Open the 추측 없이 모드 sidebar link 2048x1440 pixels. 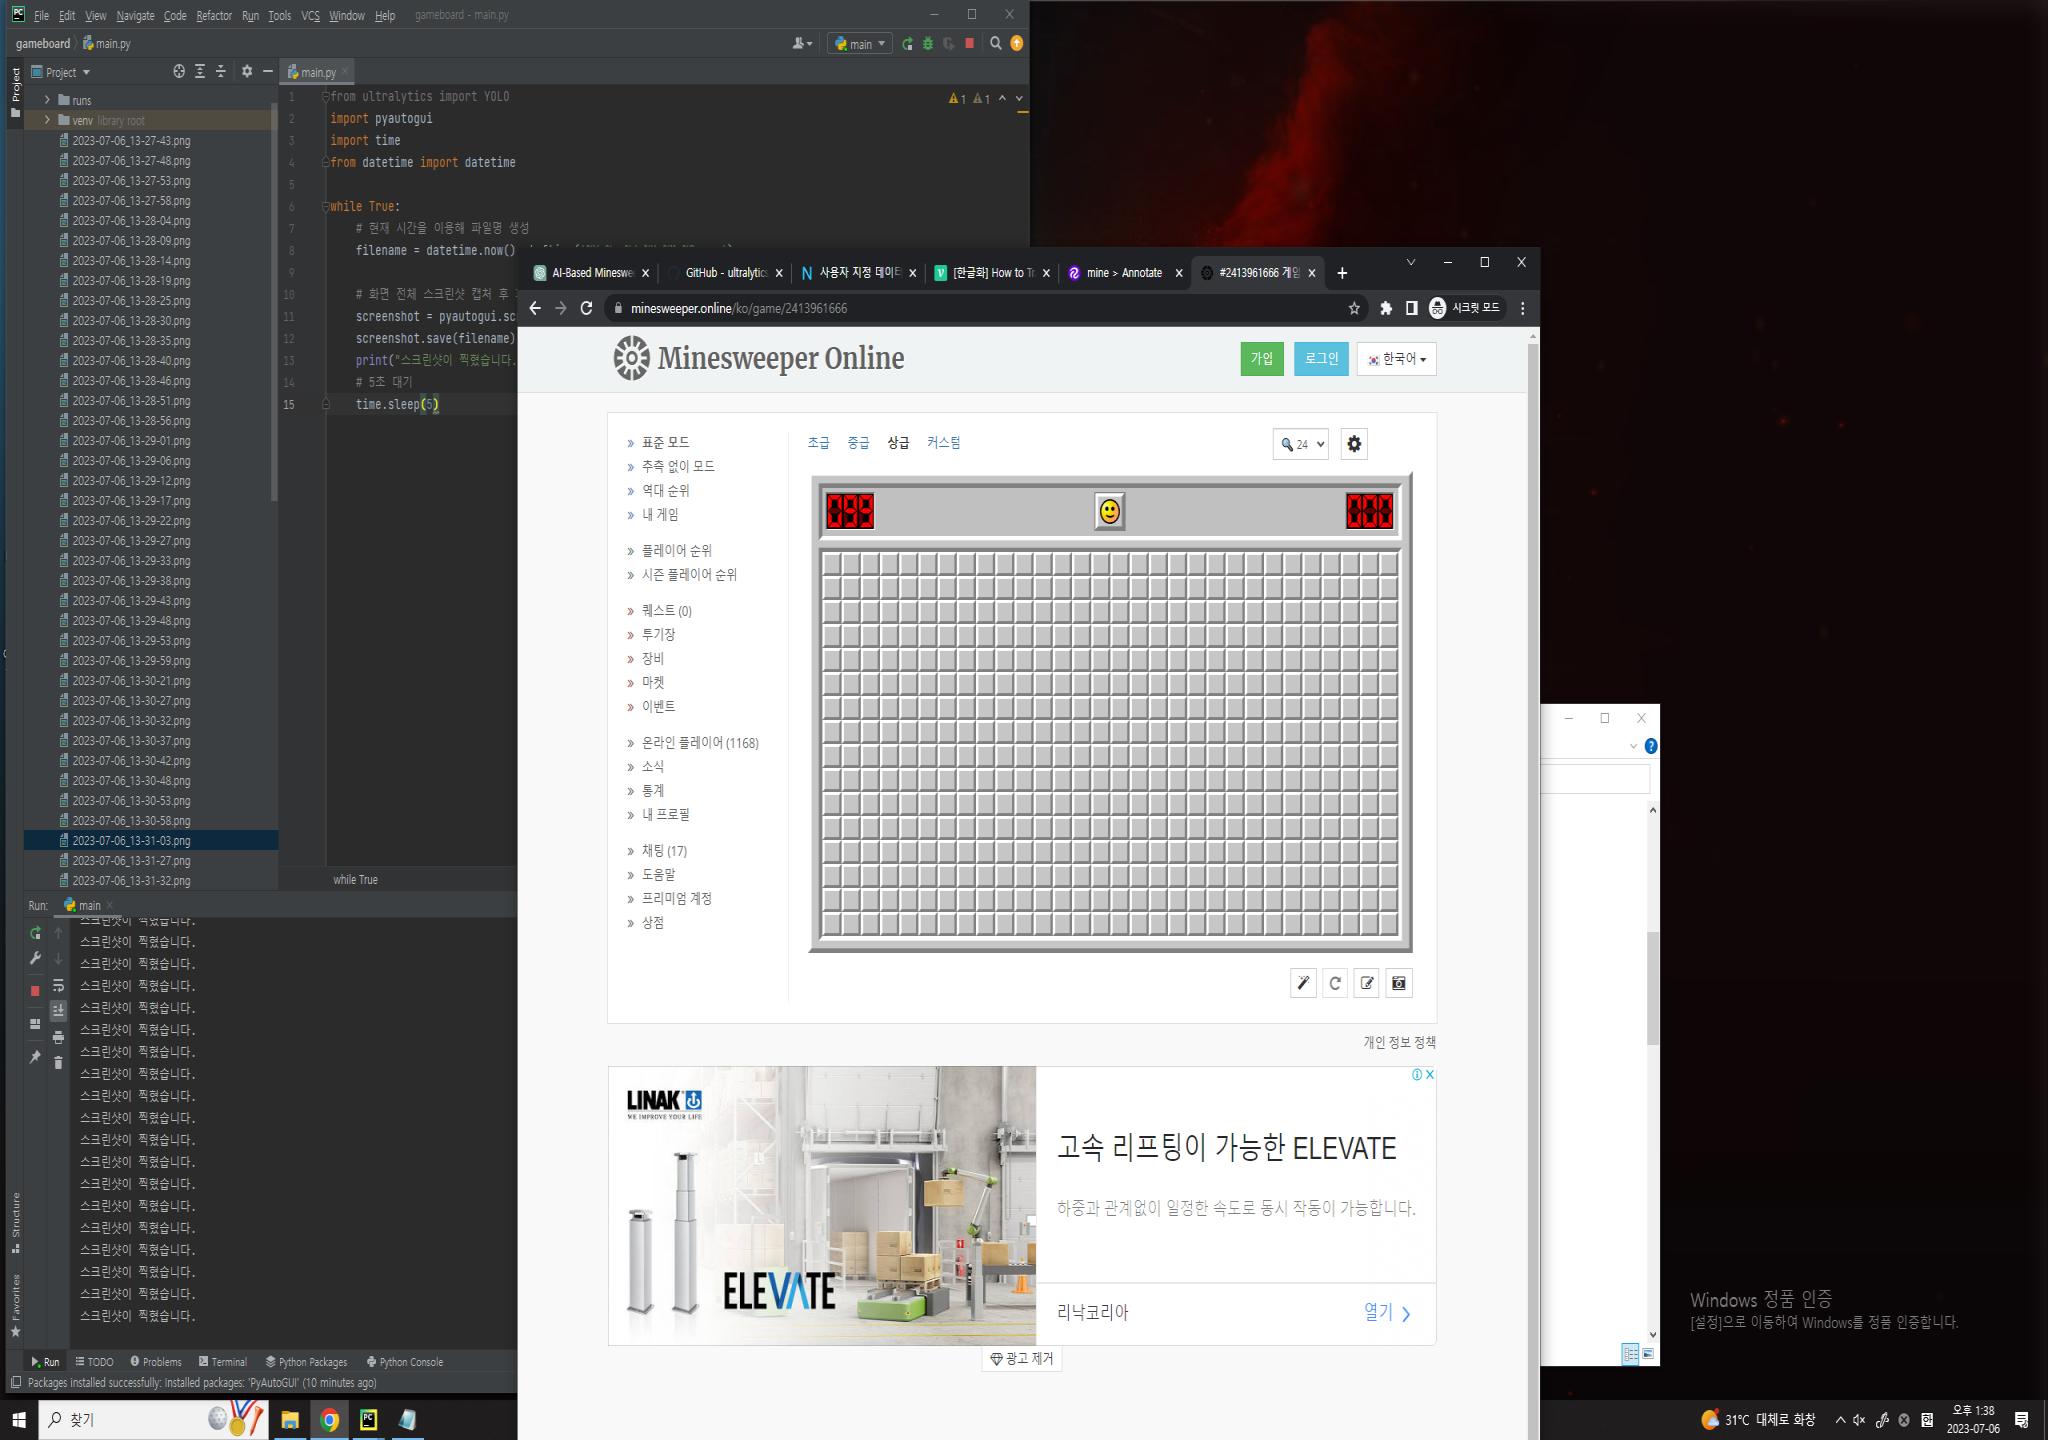678,467
